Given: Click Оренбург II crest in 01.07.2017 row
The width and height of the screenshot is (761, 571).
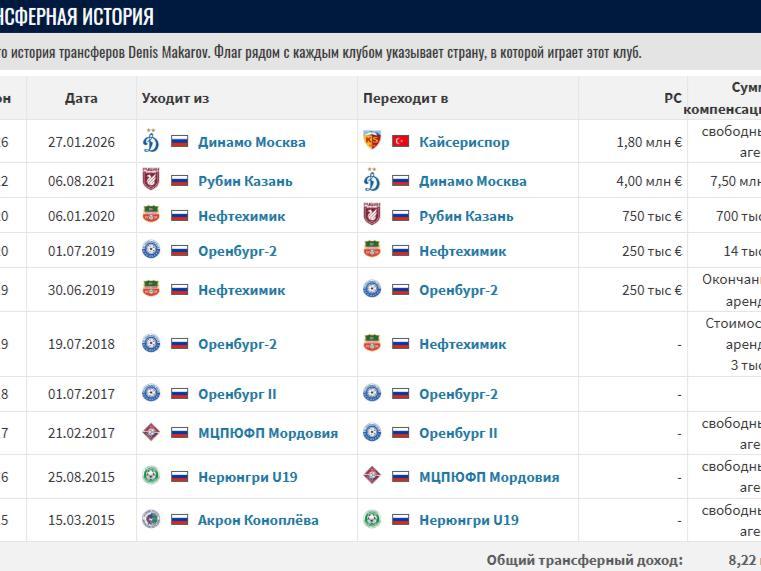Looking at the screenshot, I should tap(151, 394).
